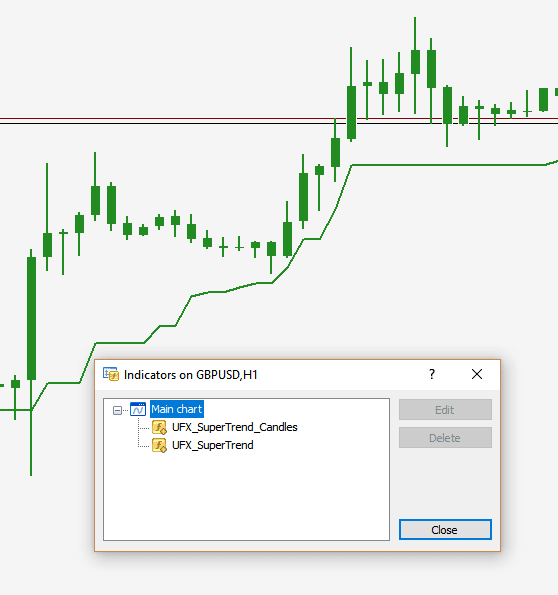Click the green SuperTrend line on chart

pos(448,165)
